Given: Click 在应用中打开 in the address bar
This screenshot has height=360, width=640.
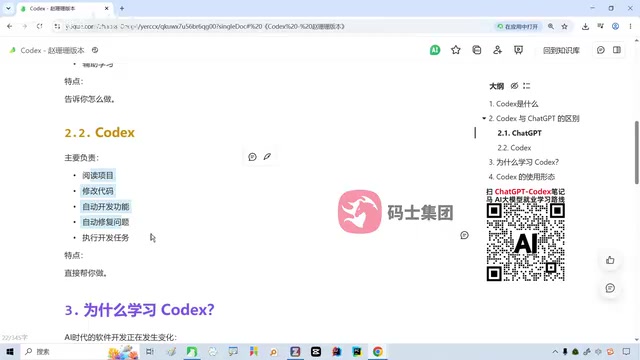Looking at the screenshot, I should click(518, 27).
